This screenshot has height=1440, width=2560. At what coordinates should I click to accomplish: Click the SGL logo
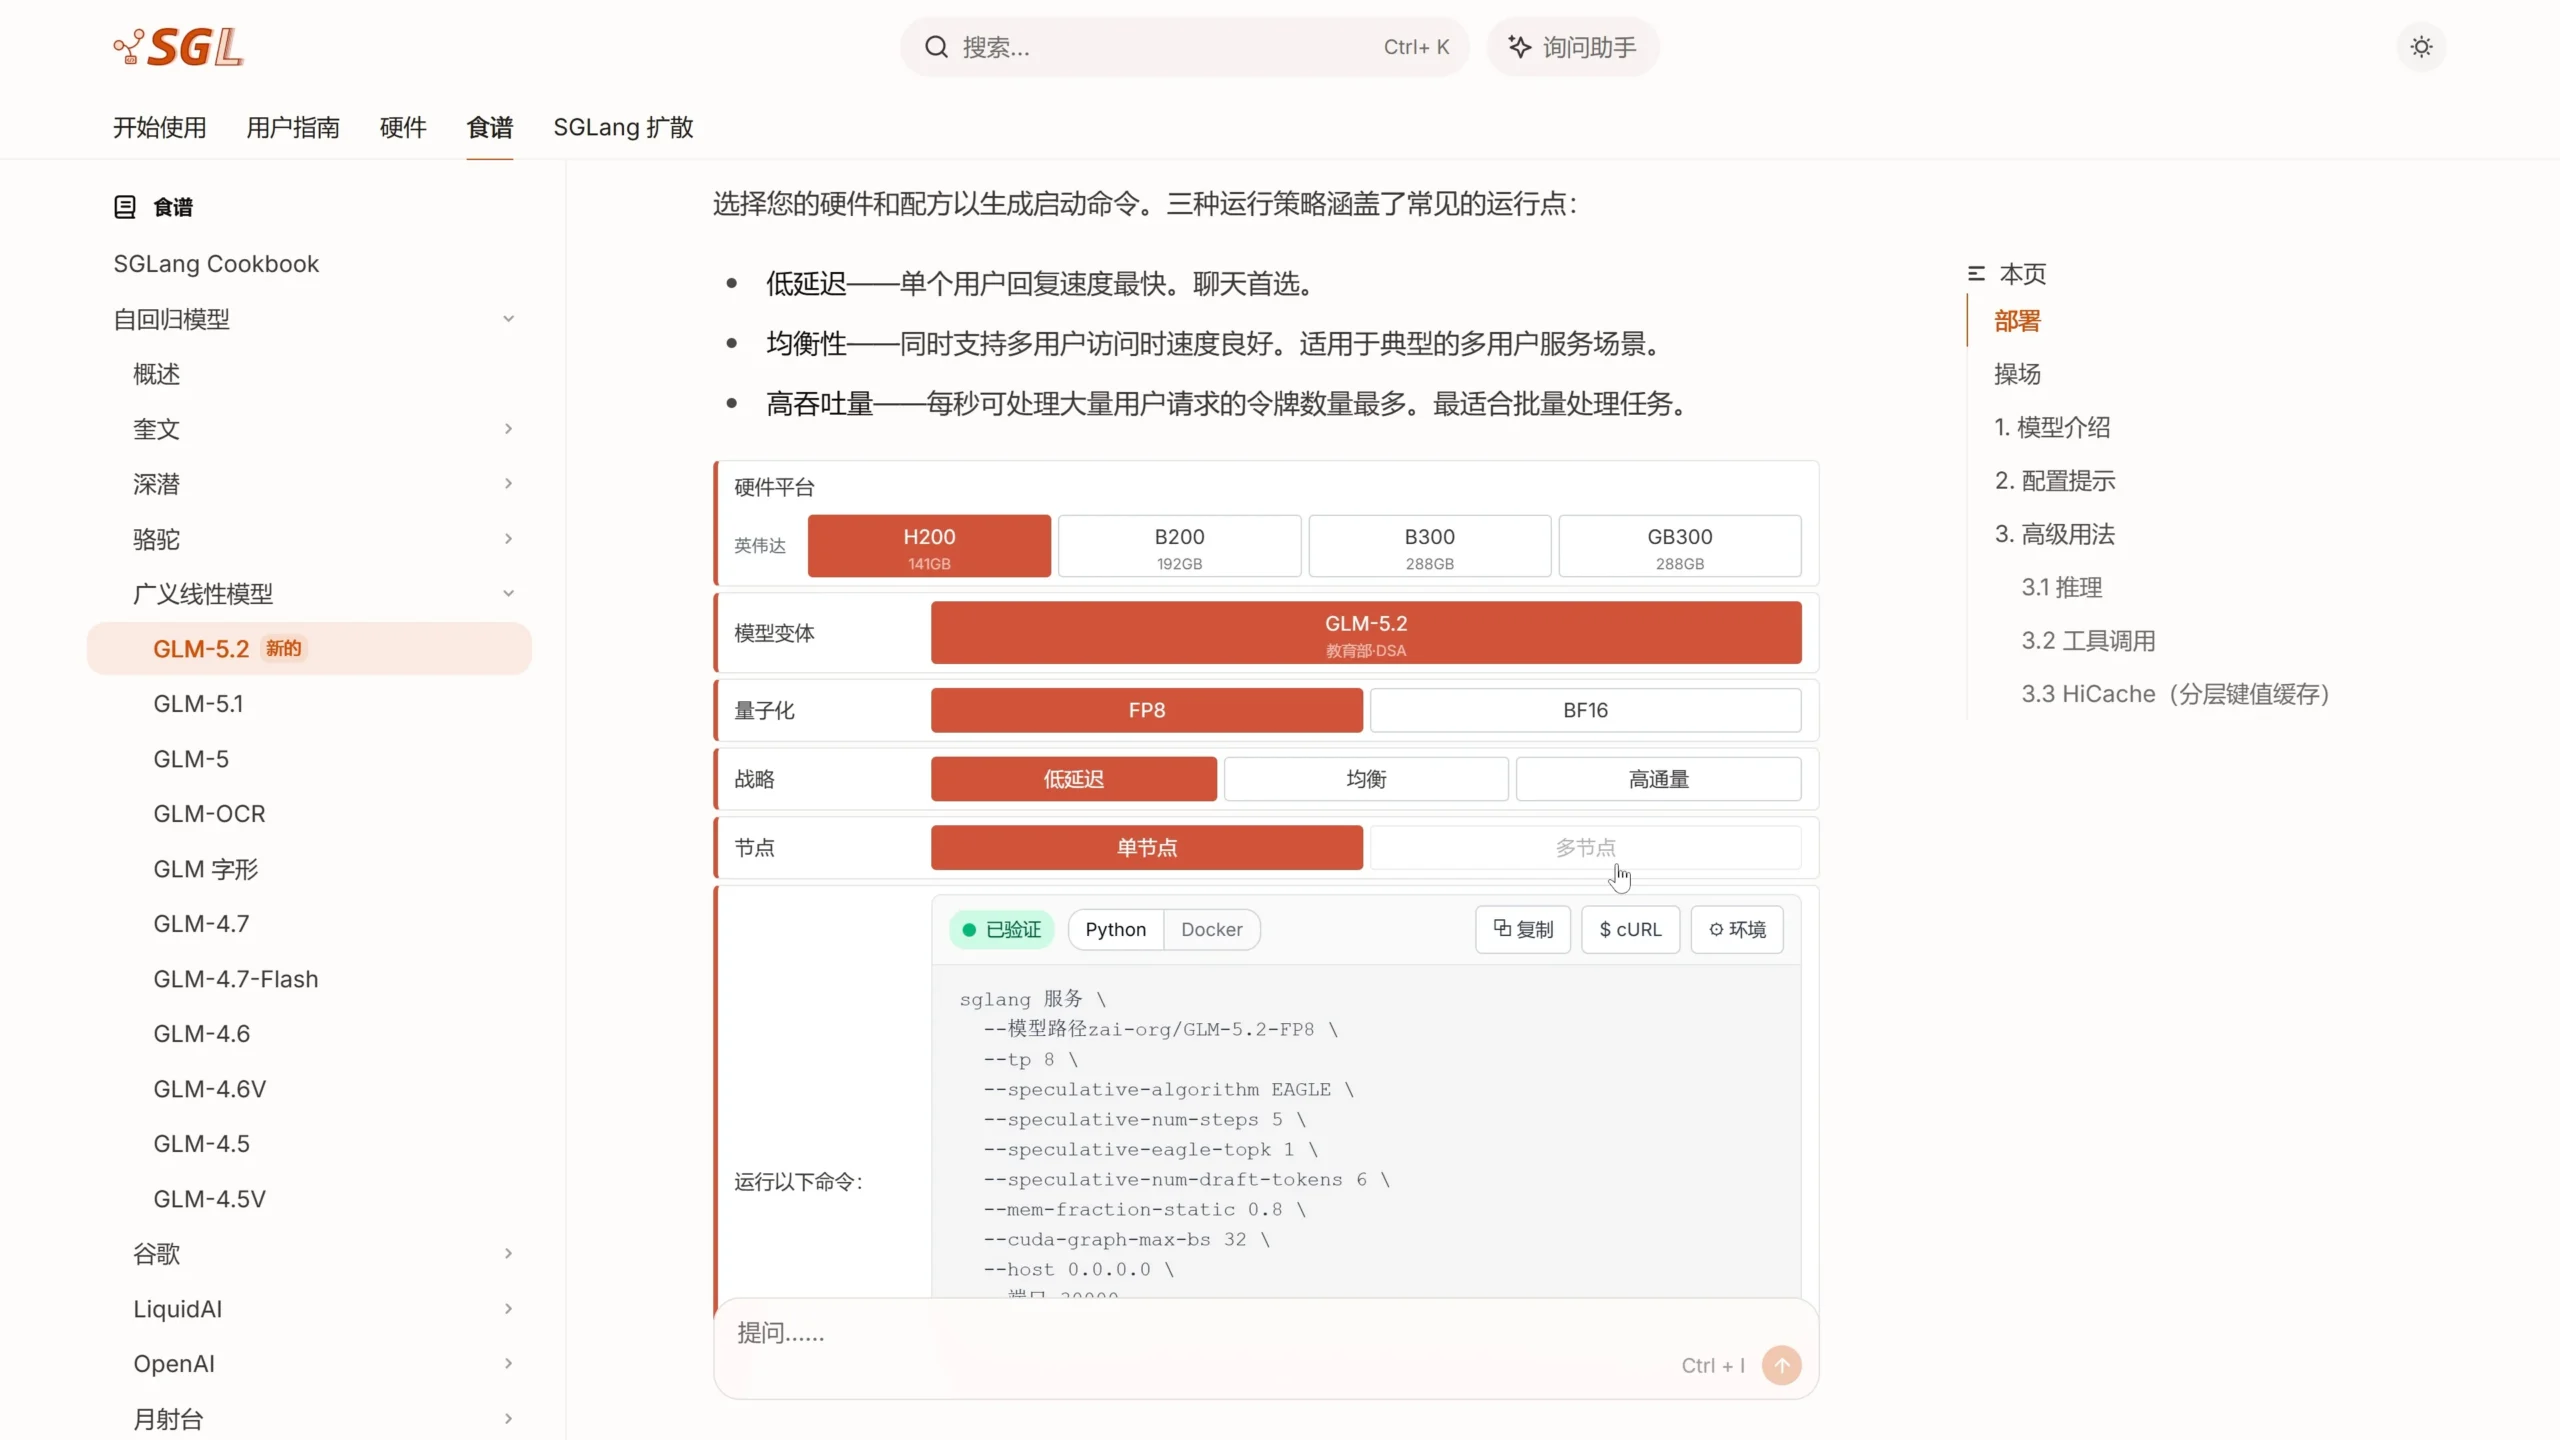[178, 47]
